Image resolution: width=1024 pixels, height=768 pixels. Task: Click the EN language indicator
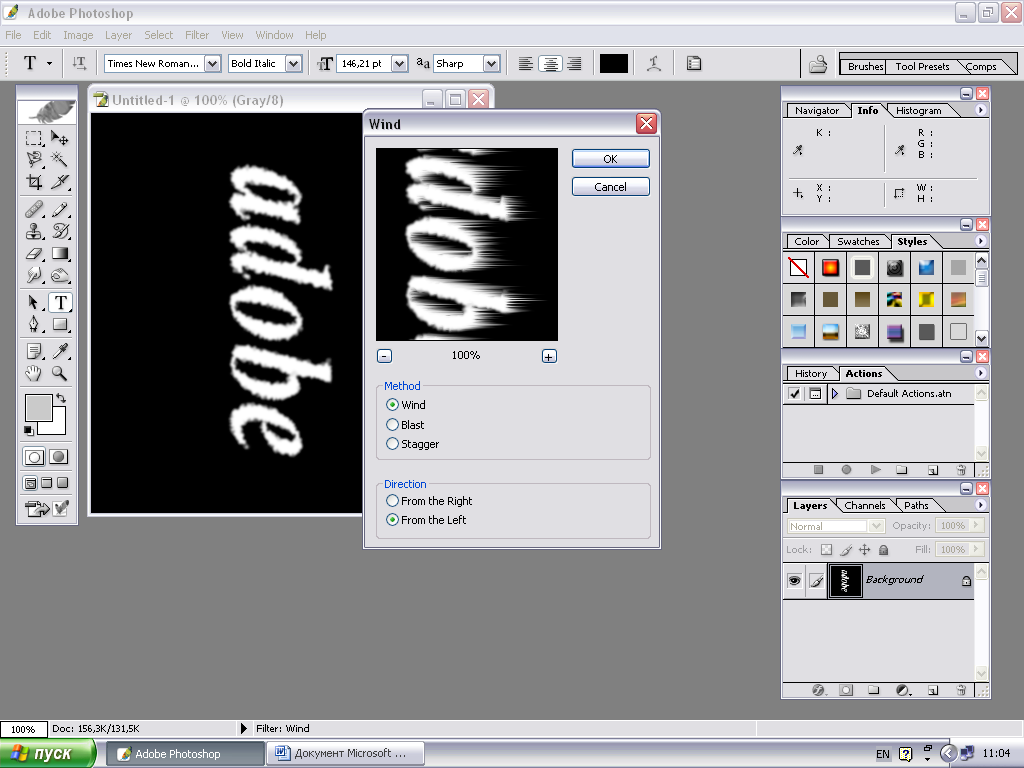coord(882,754)
